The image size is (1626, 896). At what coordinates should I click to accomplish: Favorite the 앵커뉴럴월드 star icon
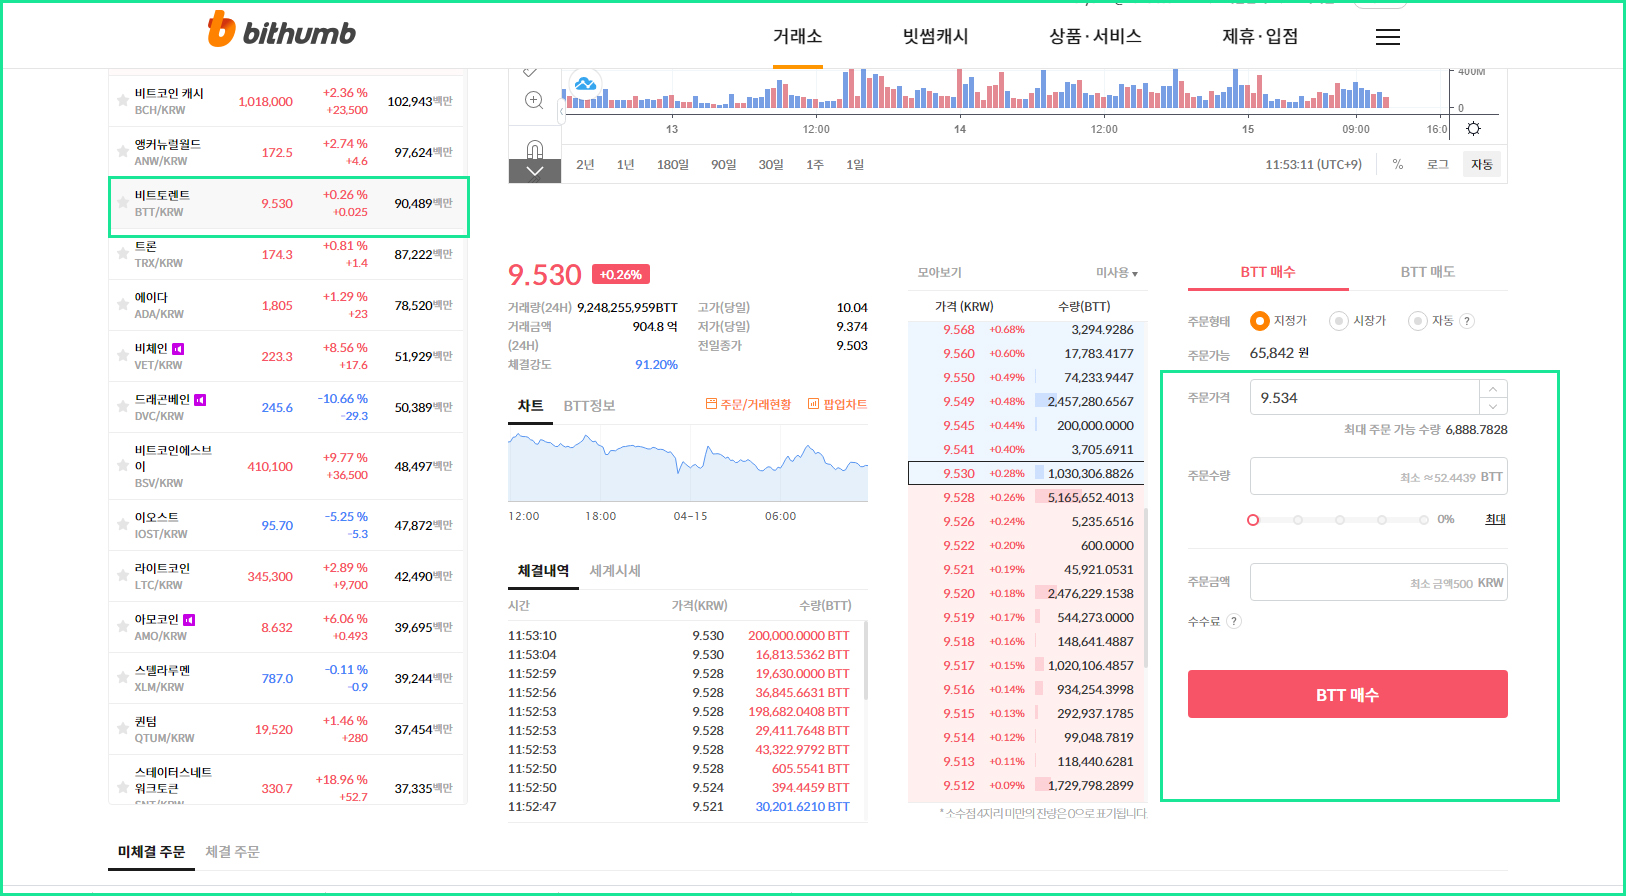click(x=122, y=151)
